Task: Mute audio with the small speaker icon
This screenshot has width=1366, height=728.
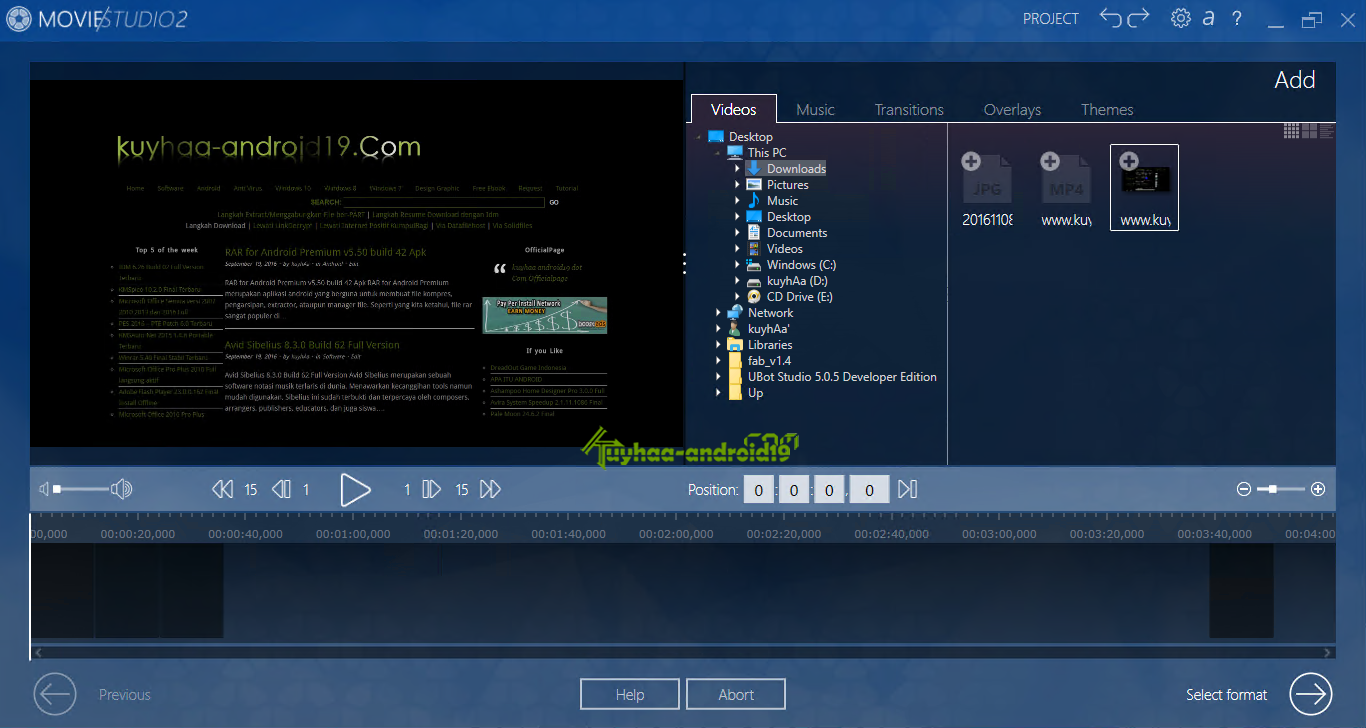Action: click(44, 489)
